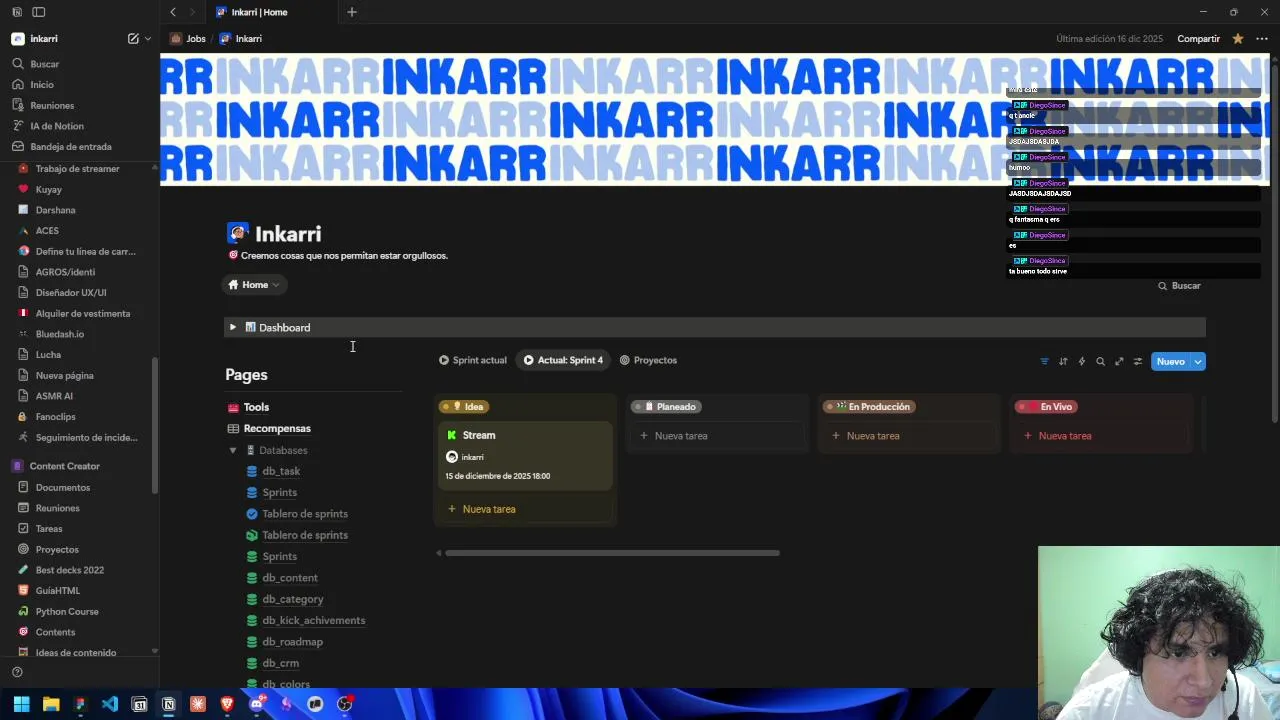Screen dimensions: 1280x720
Task: Click the Windows Start button
Action: pyautogui.click(x=21, y=704)
